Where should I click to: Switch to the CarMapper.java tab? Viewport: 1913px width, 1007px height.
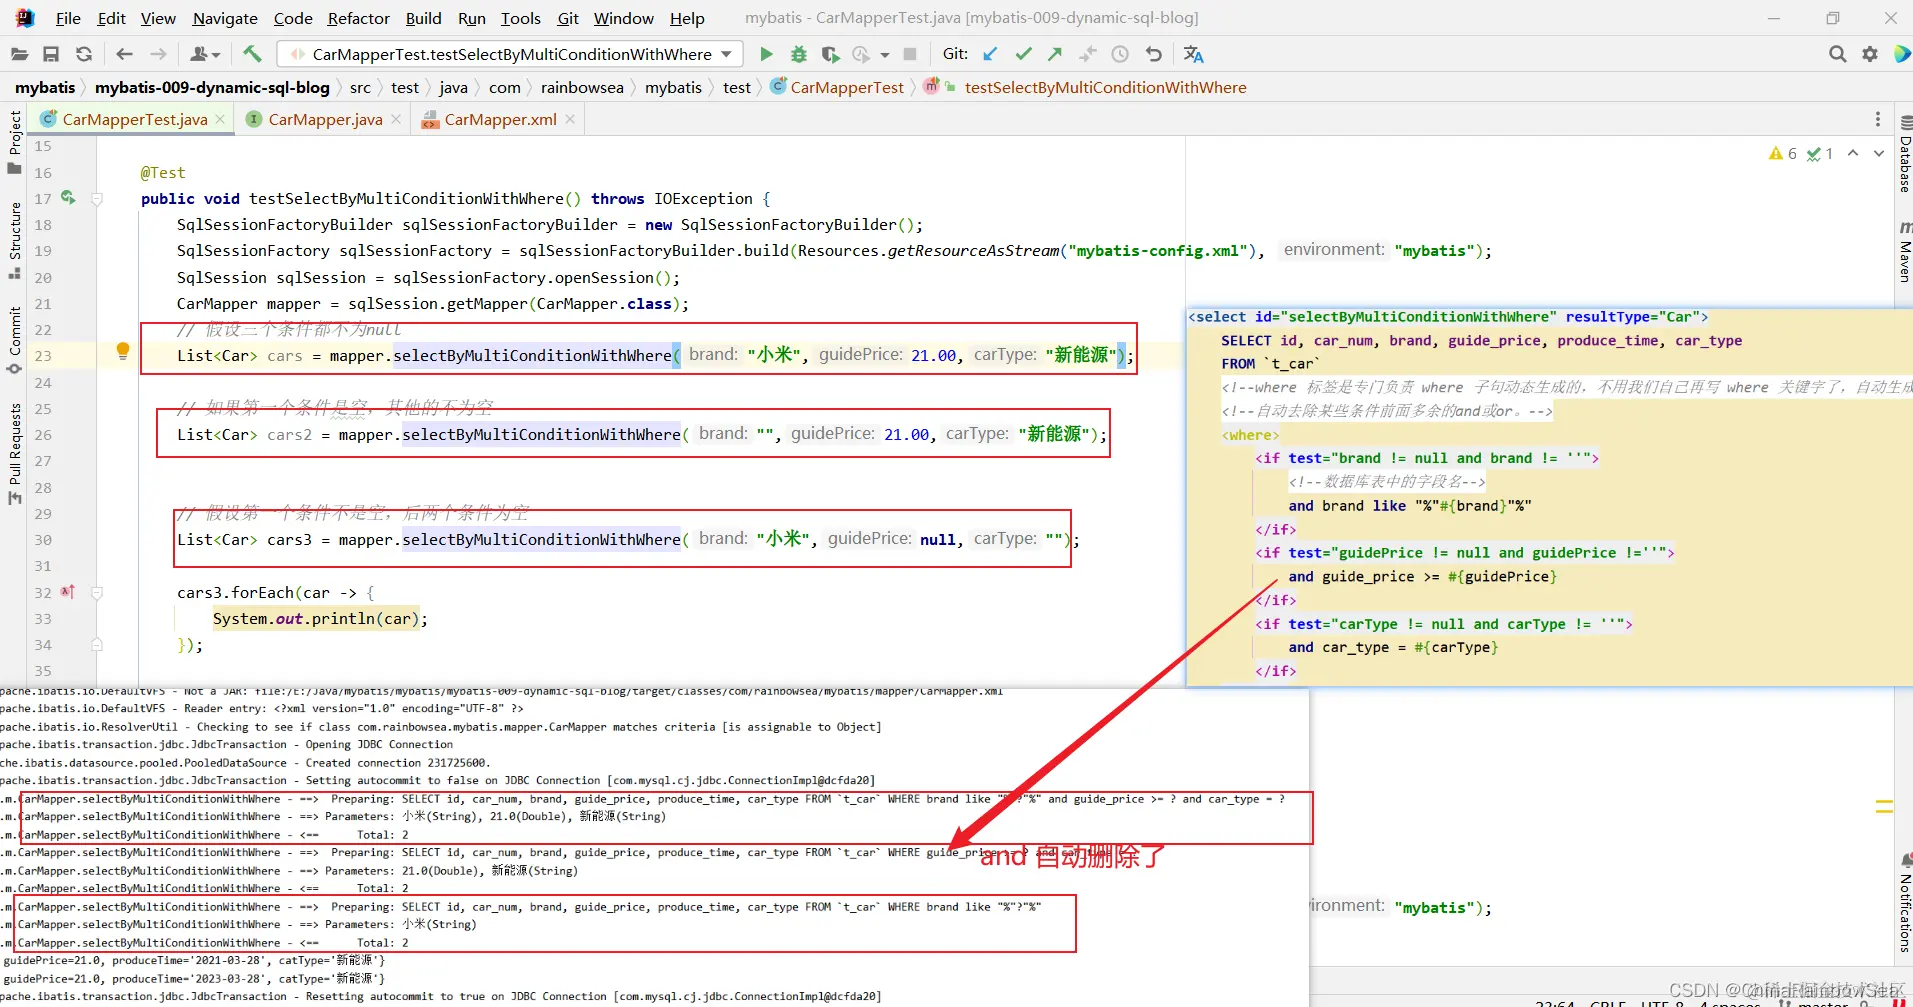click(325, 119)
